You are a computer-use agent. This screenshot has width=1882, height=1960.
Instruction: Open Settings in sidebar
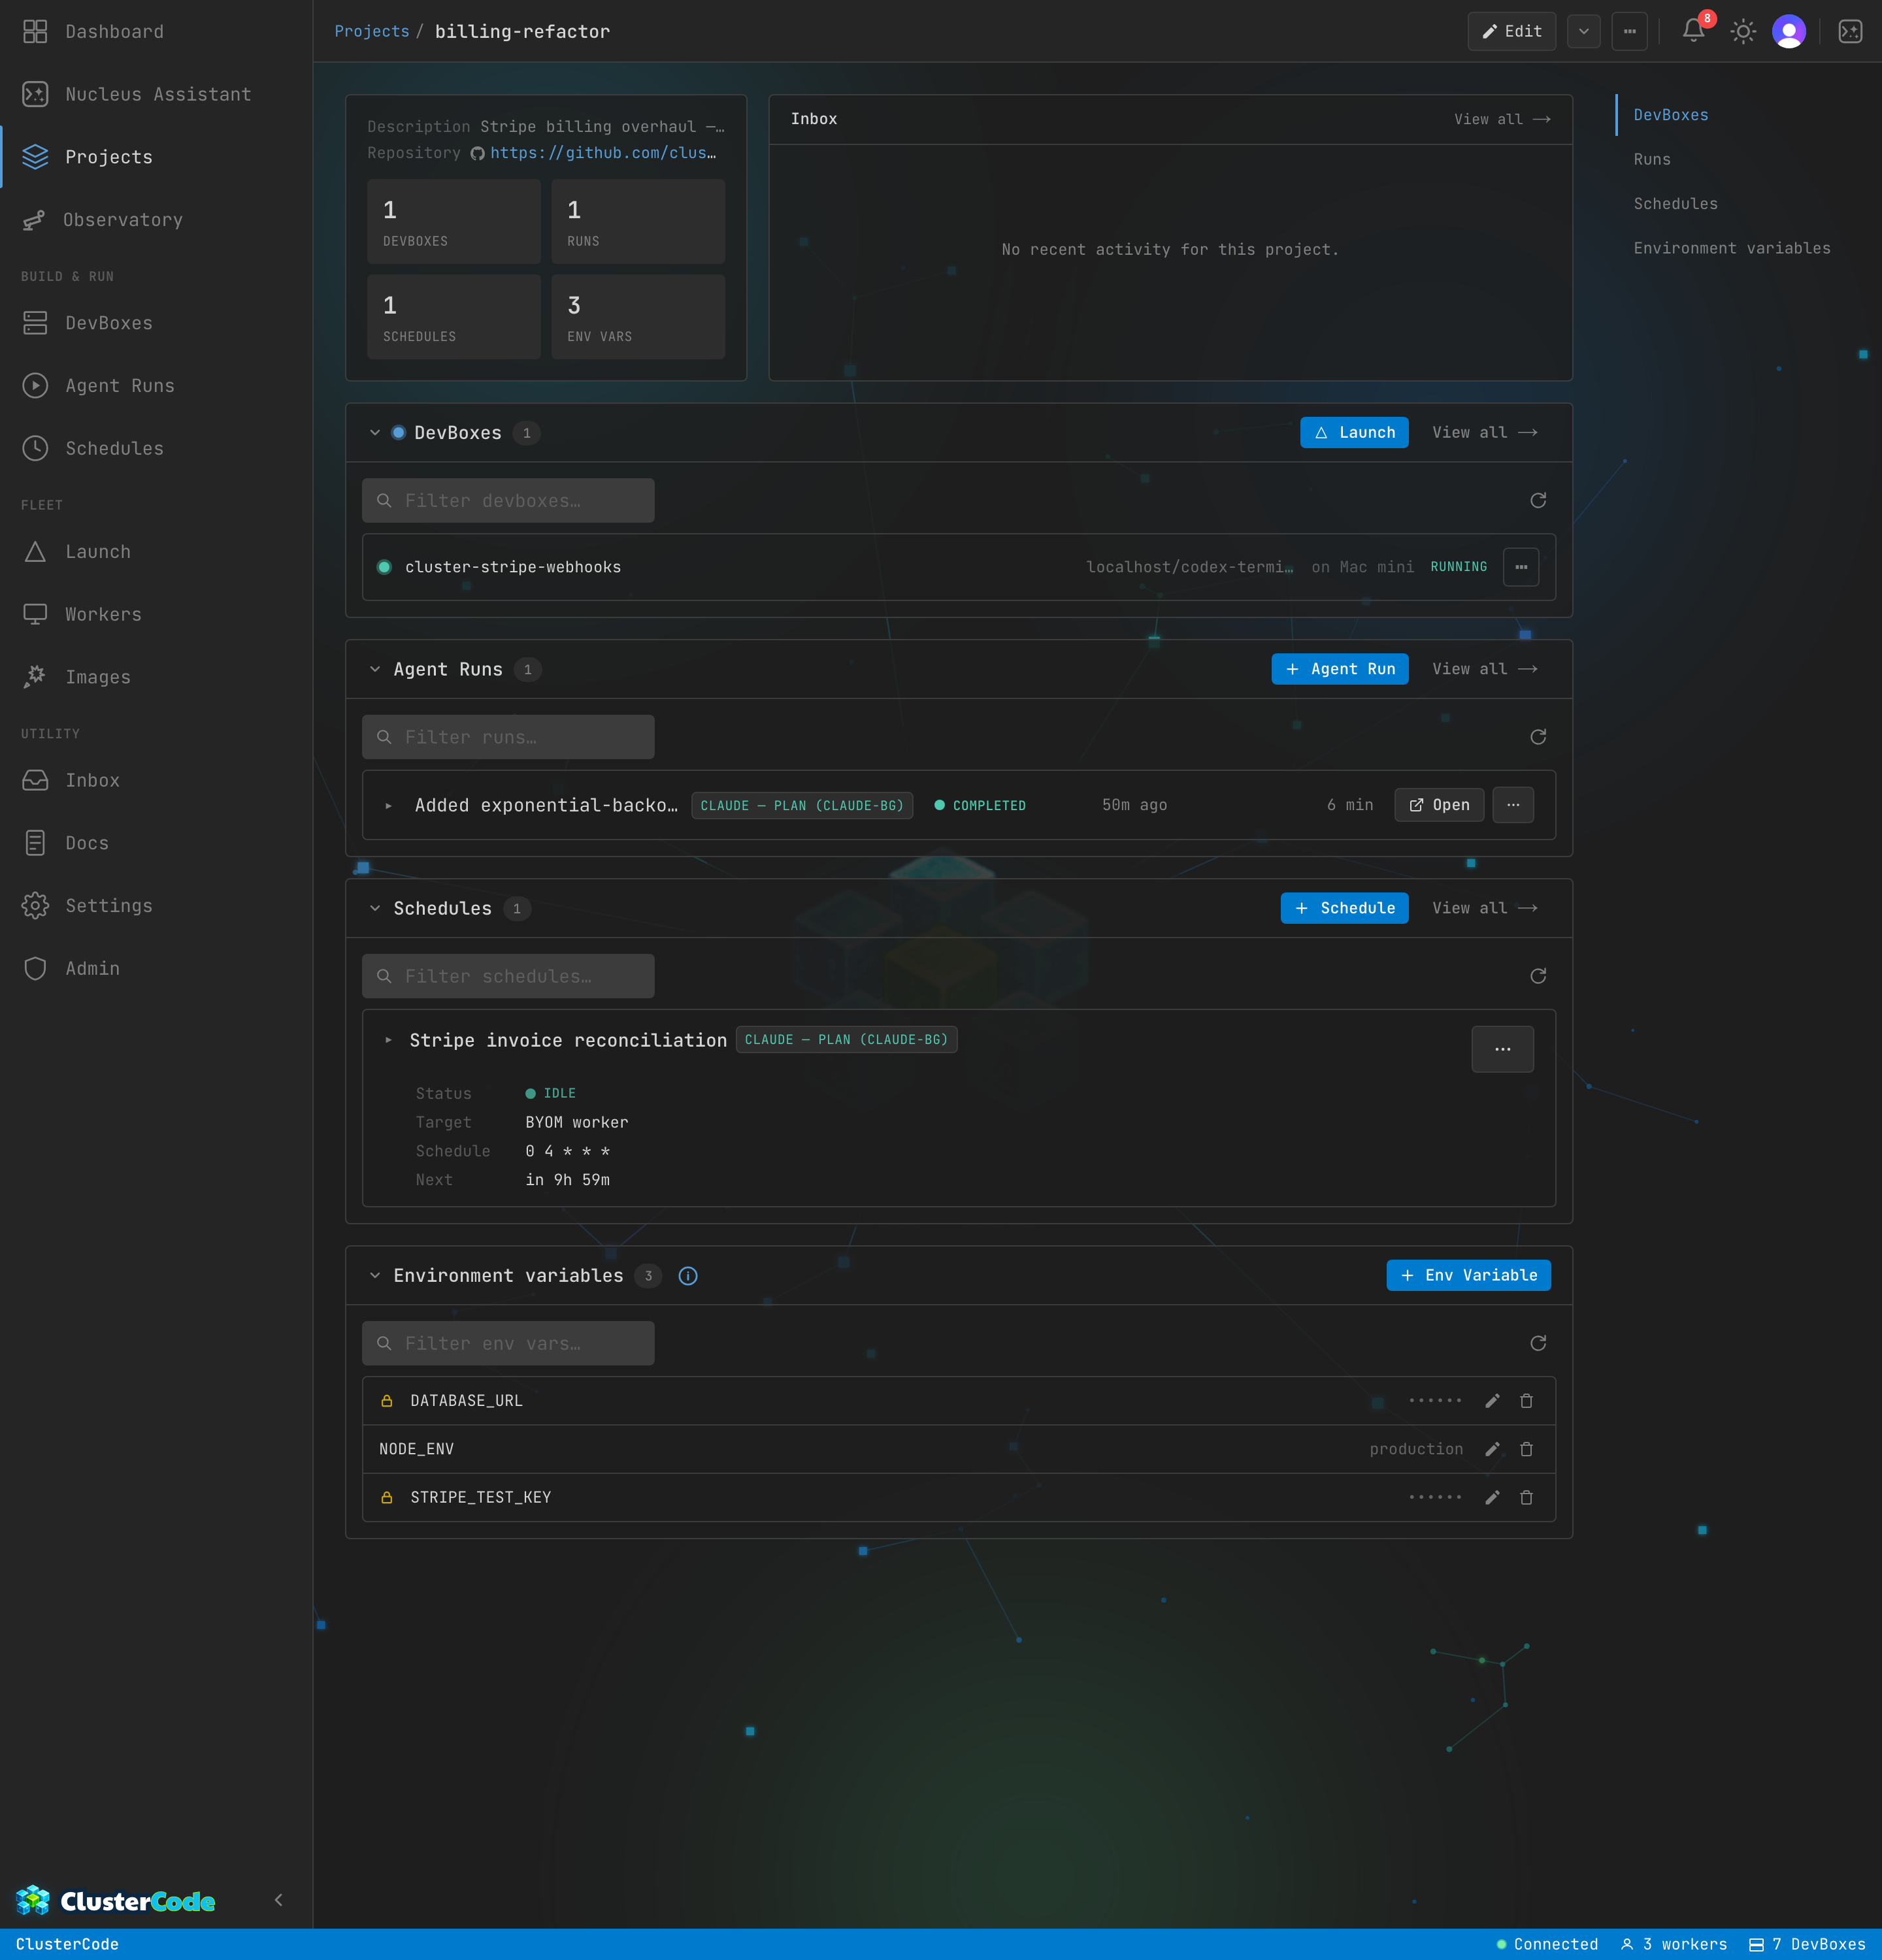(x=156, y=906)
